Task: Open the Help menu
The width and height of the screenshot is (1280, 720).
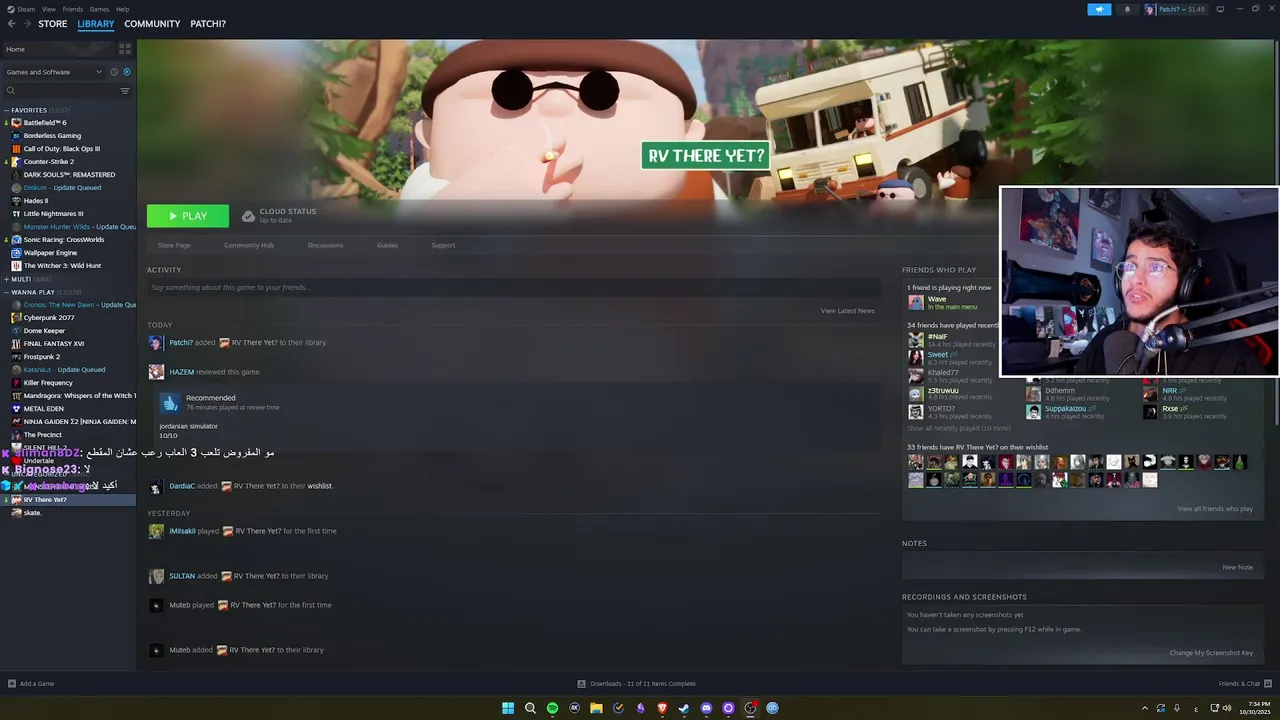Action: pyautogui.click(x=122, y=9)
